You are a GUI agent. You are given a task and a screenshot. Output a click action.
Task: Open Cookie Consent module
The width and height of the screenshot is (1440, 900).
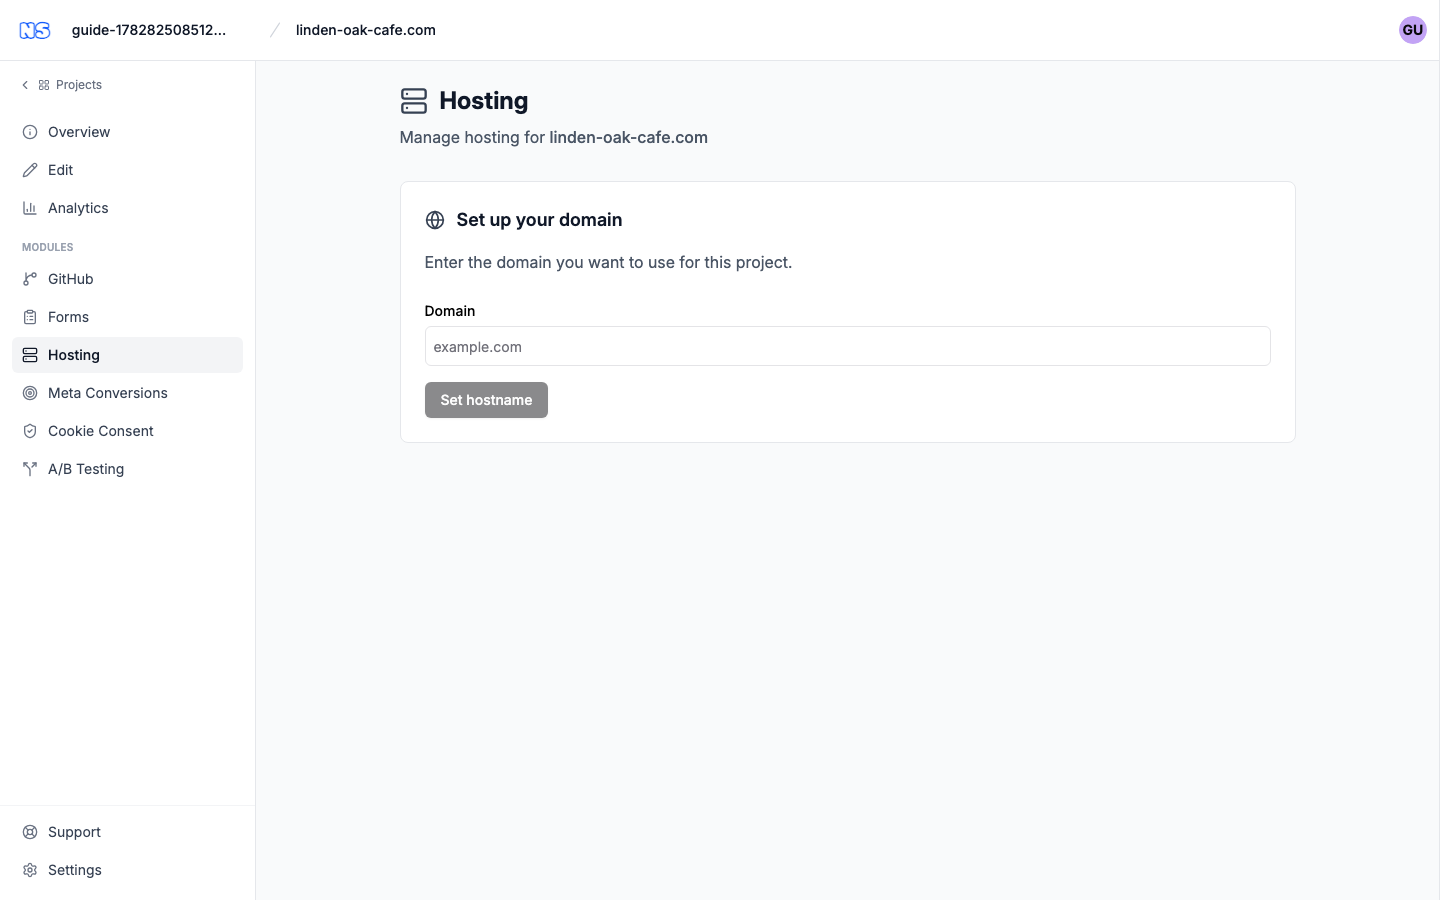click(127, 431)
